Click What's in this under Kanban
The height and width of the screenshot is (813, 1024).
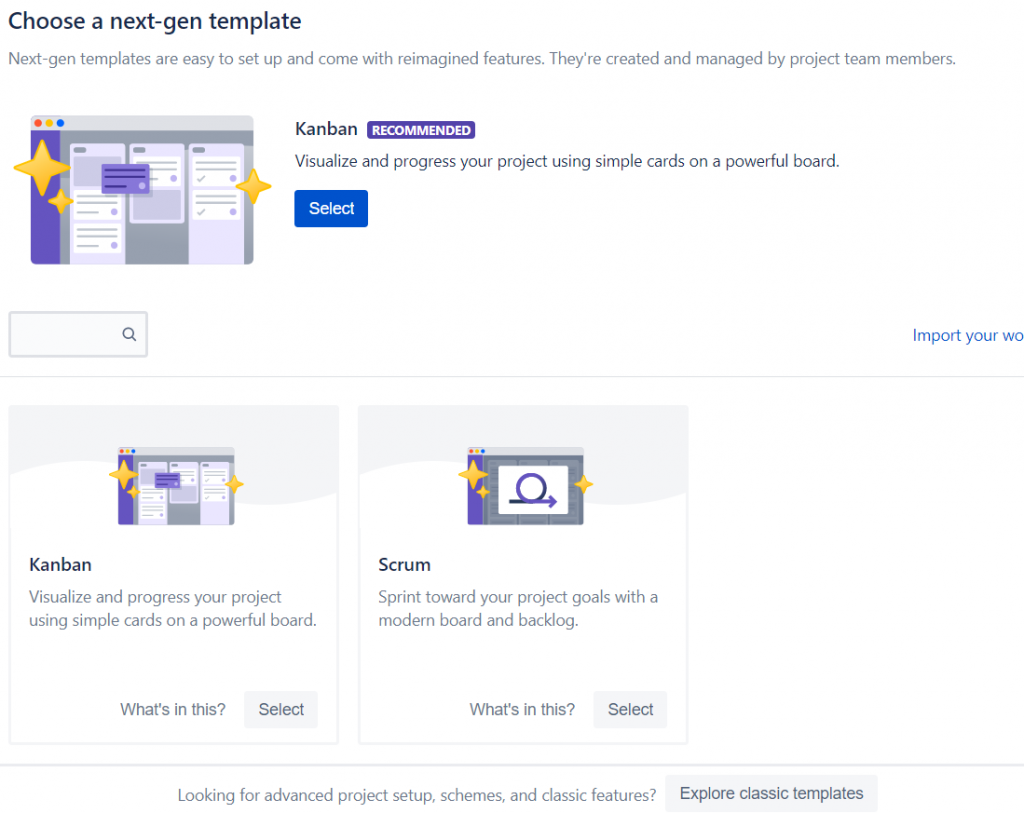pos(172,709)
